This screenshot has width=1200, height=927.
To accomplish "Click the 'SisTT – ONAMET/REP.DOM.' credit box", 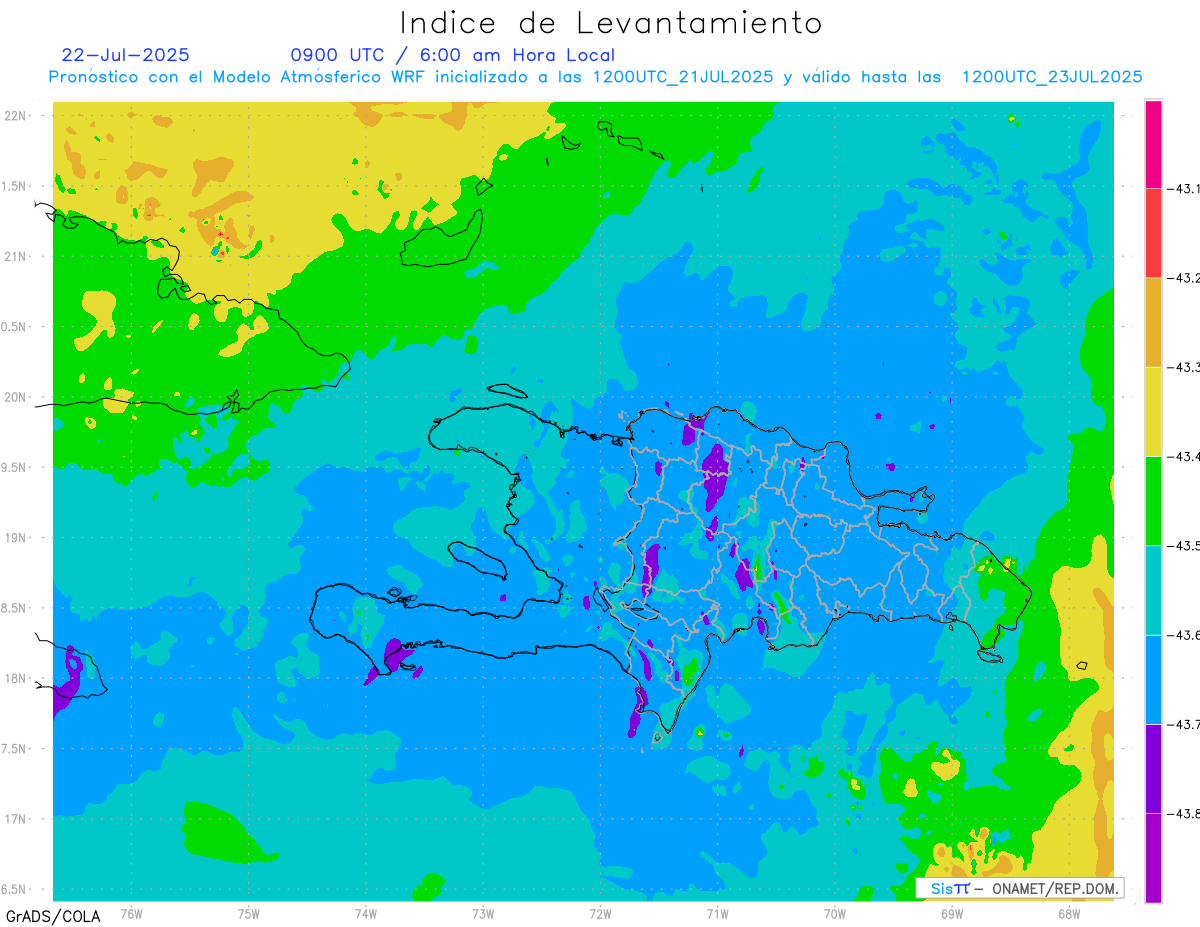I will pos(1020,888).
